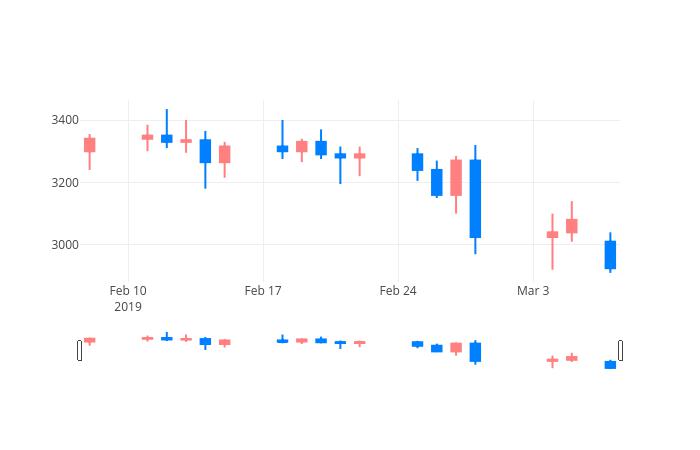The image size is (700, 450).
Task: Click the Mar 3 axis label
Action: point(533,291)
